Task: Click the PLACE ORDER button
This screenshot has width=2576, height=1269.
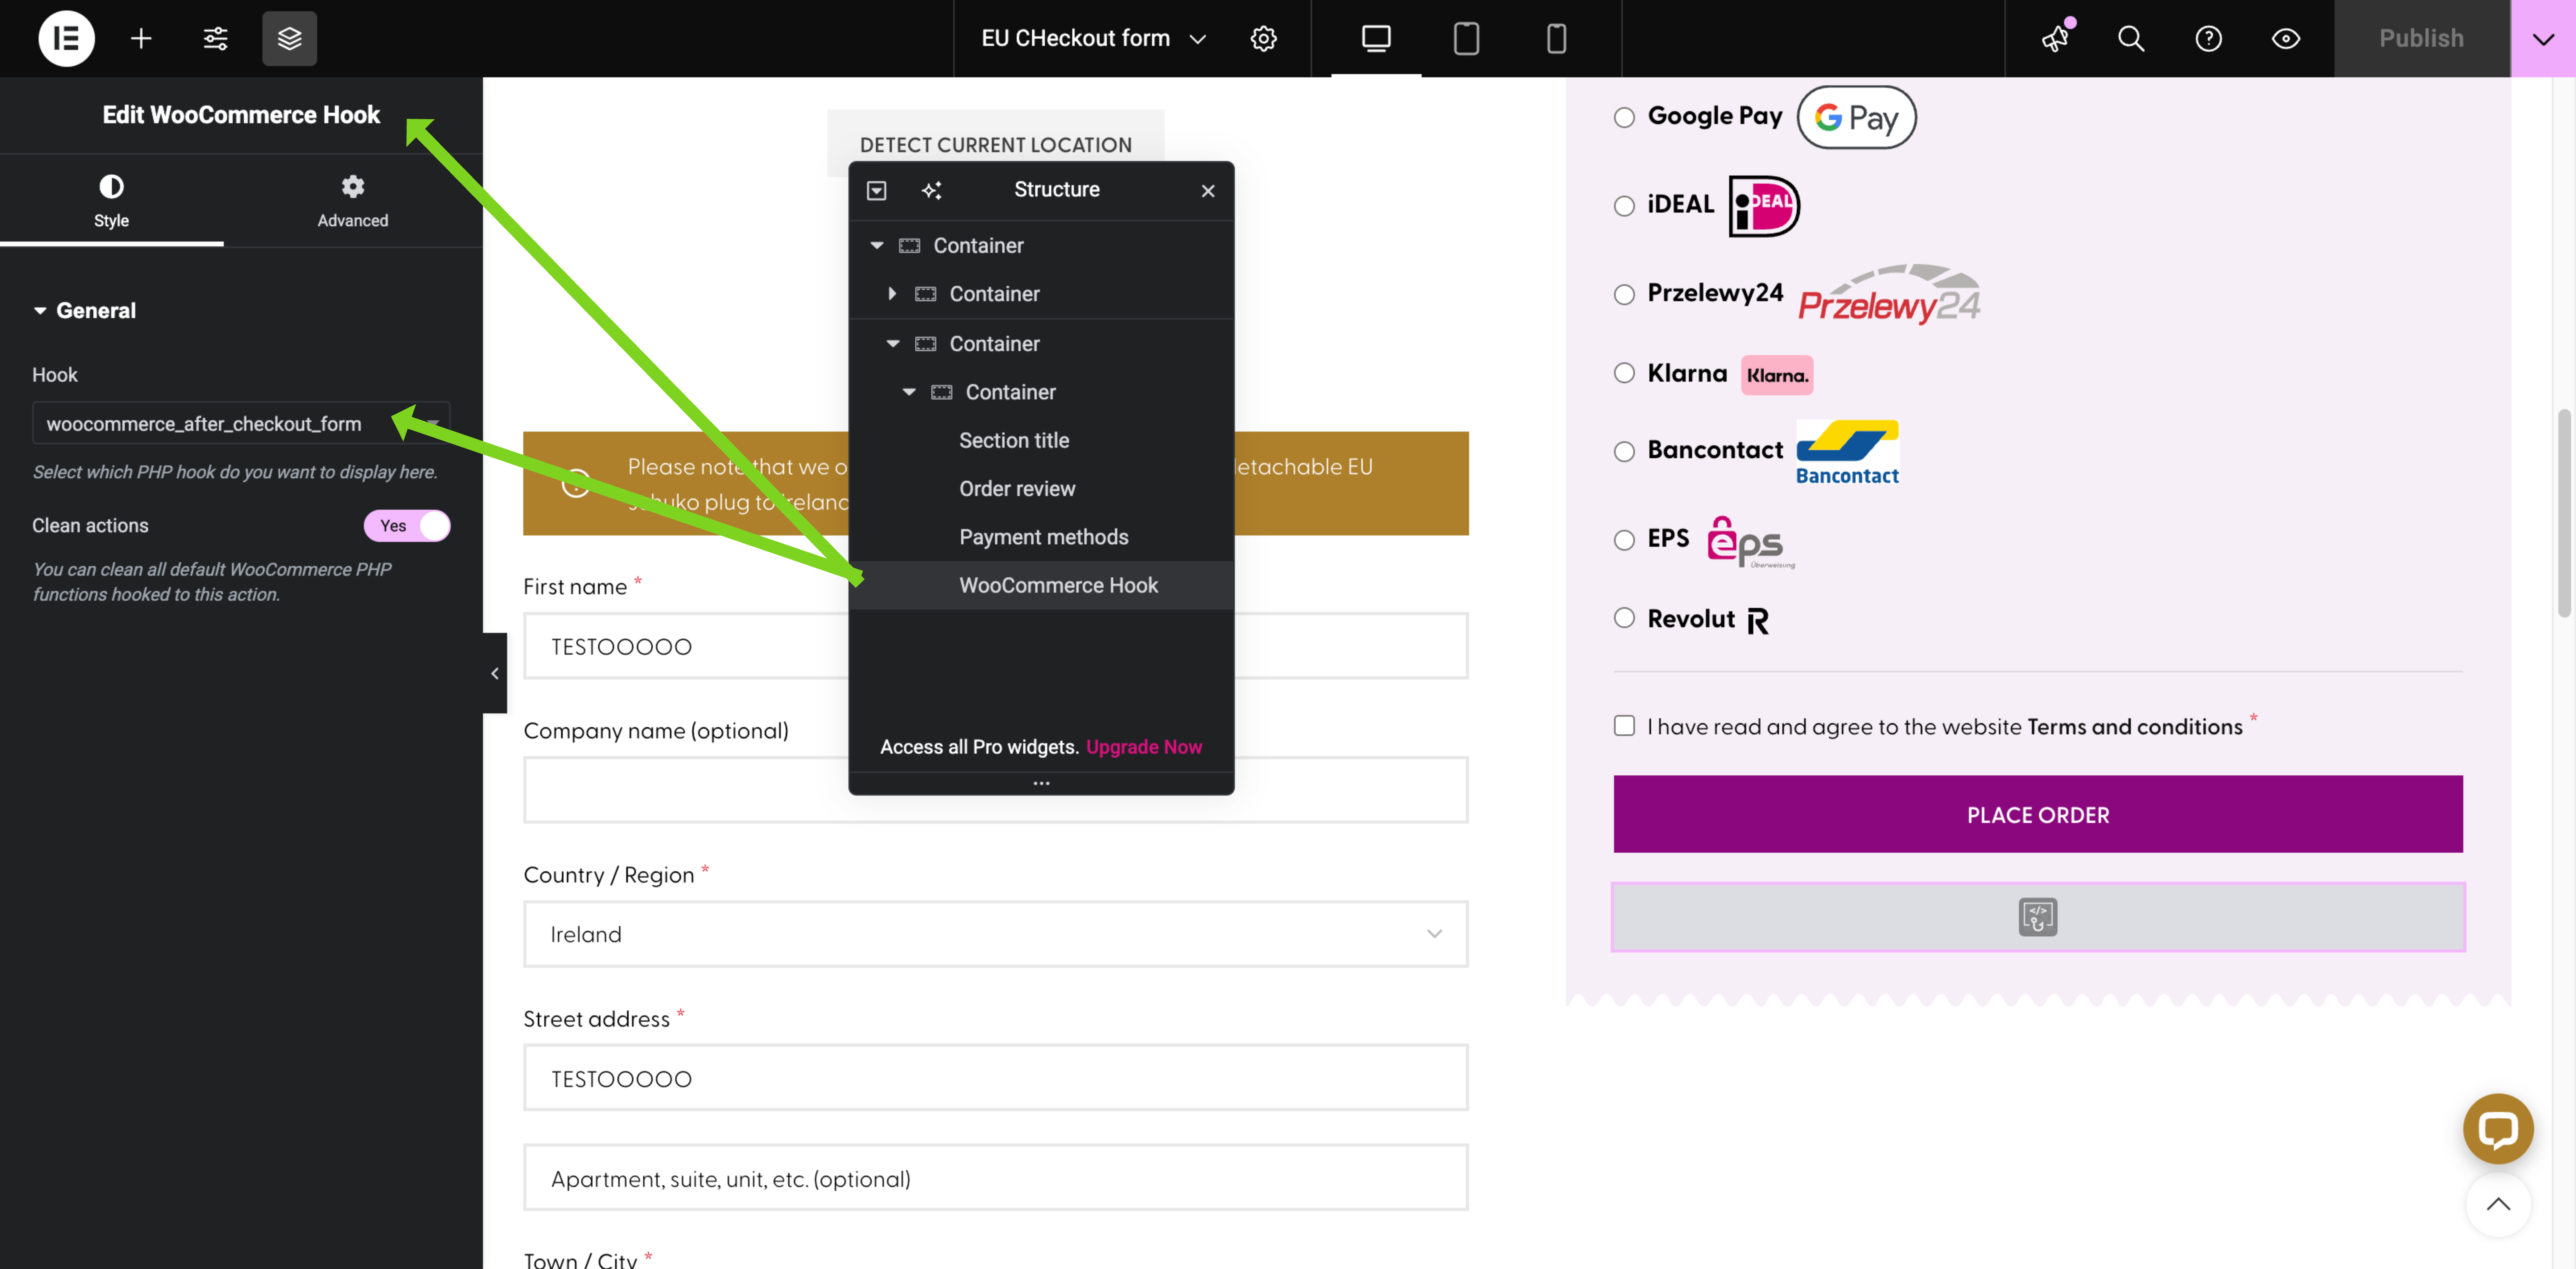Action: (x=2037, y=814)
